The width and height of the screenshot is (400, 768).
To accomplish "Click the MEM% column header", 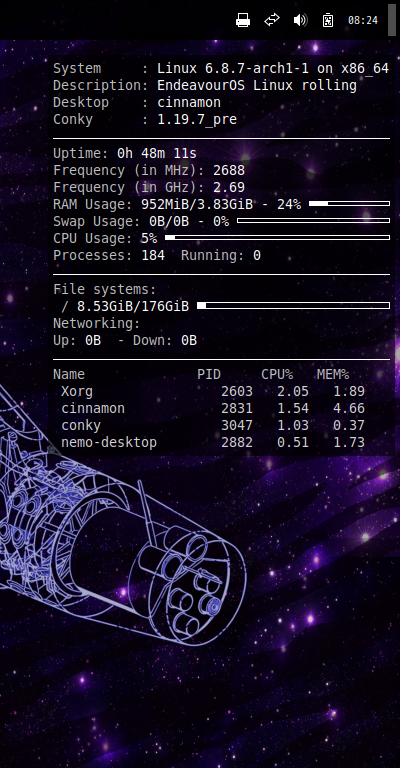I will tap(333, 374).
